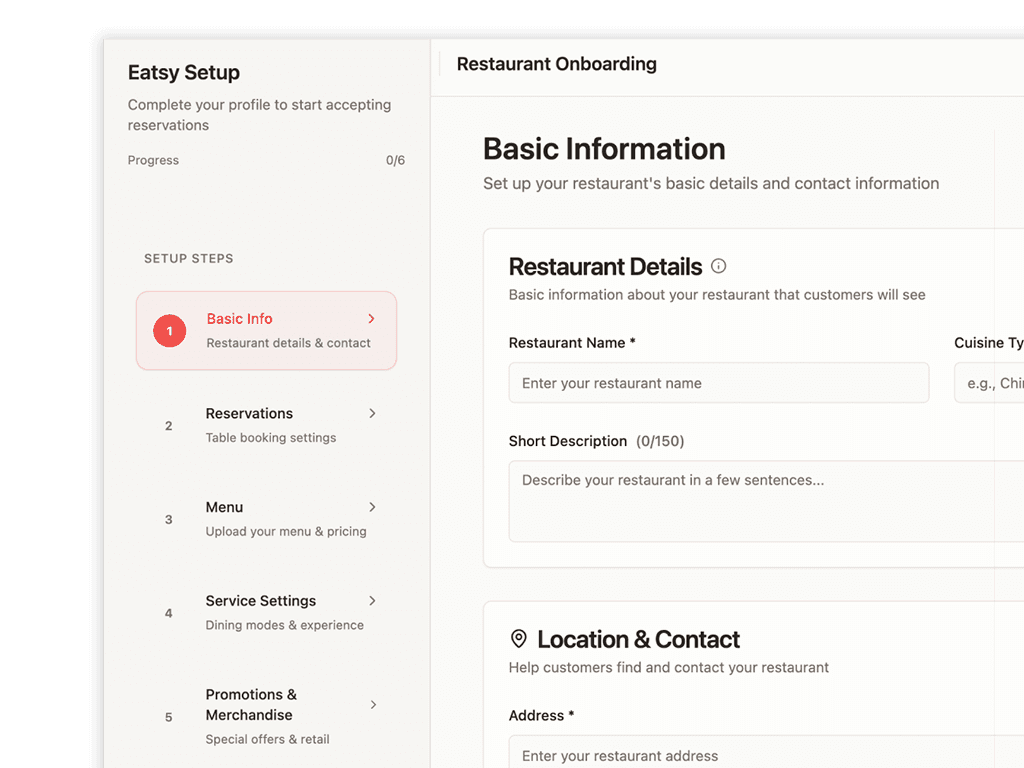
Task: Click the Upload your menu & pricing subtitle
Action: click(x=286, y=532)
